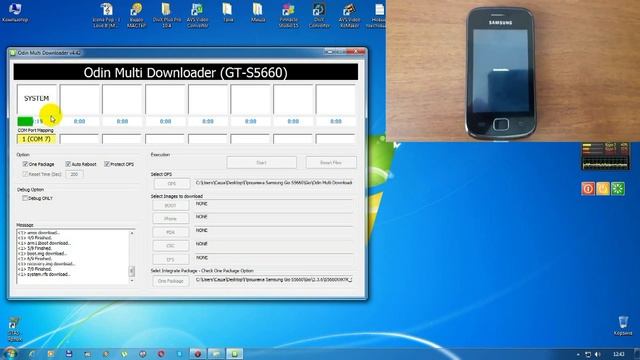This screenshot has height=360, width=640.
Task: Select log line system.rfs download
Action: click(x=44, y=275)
